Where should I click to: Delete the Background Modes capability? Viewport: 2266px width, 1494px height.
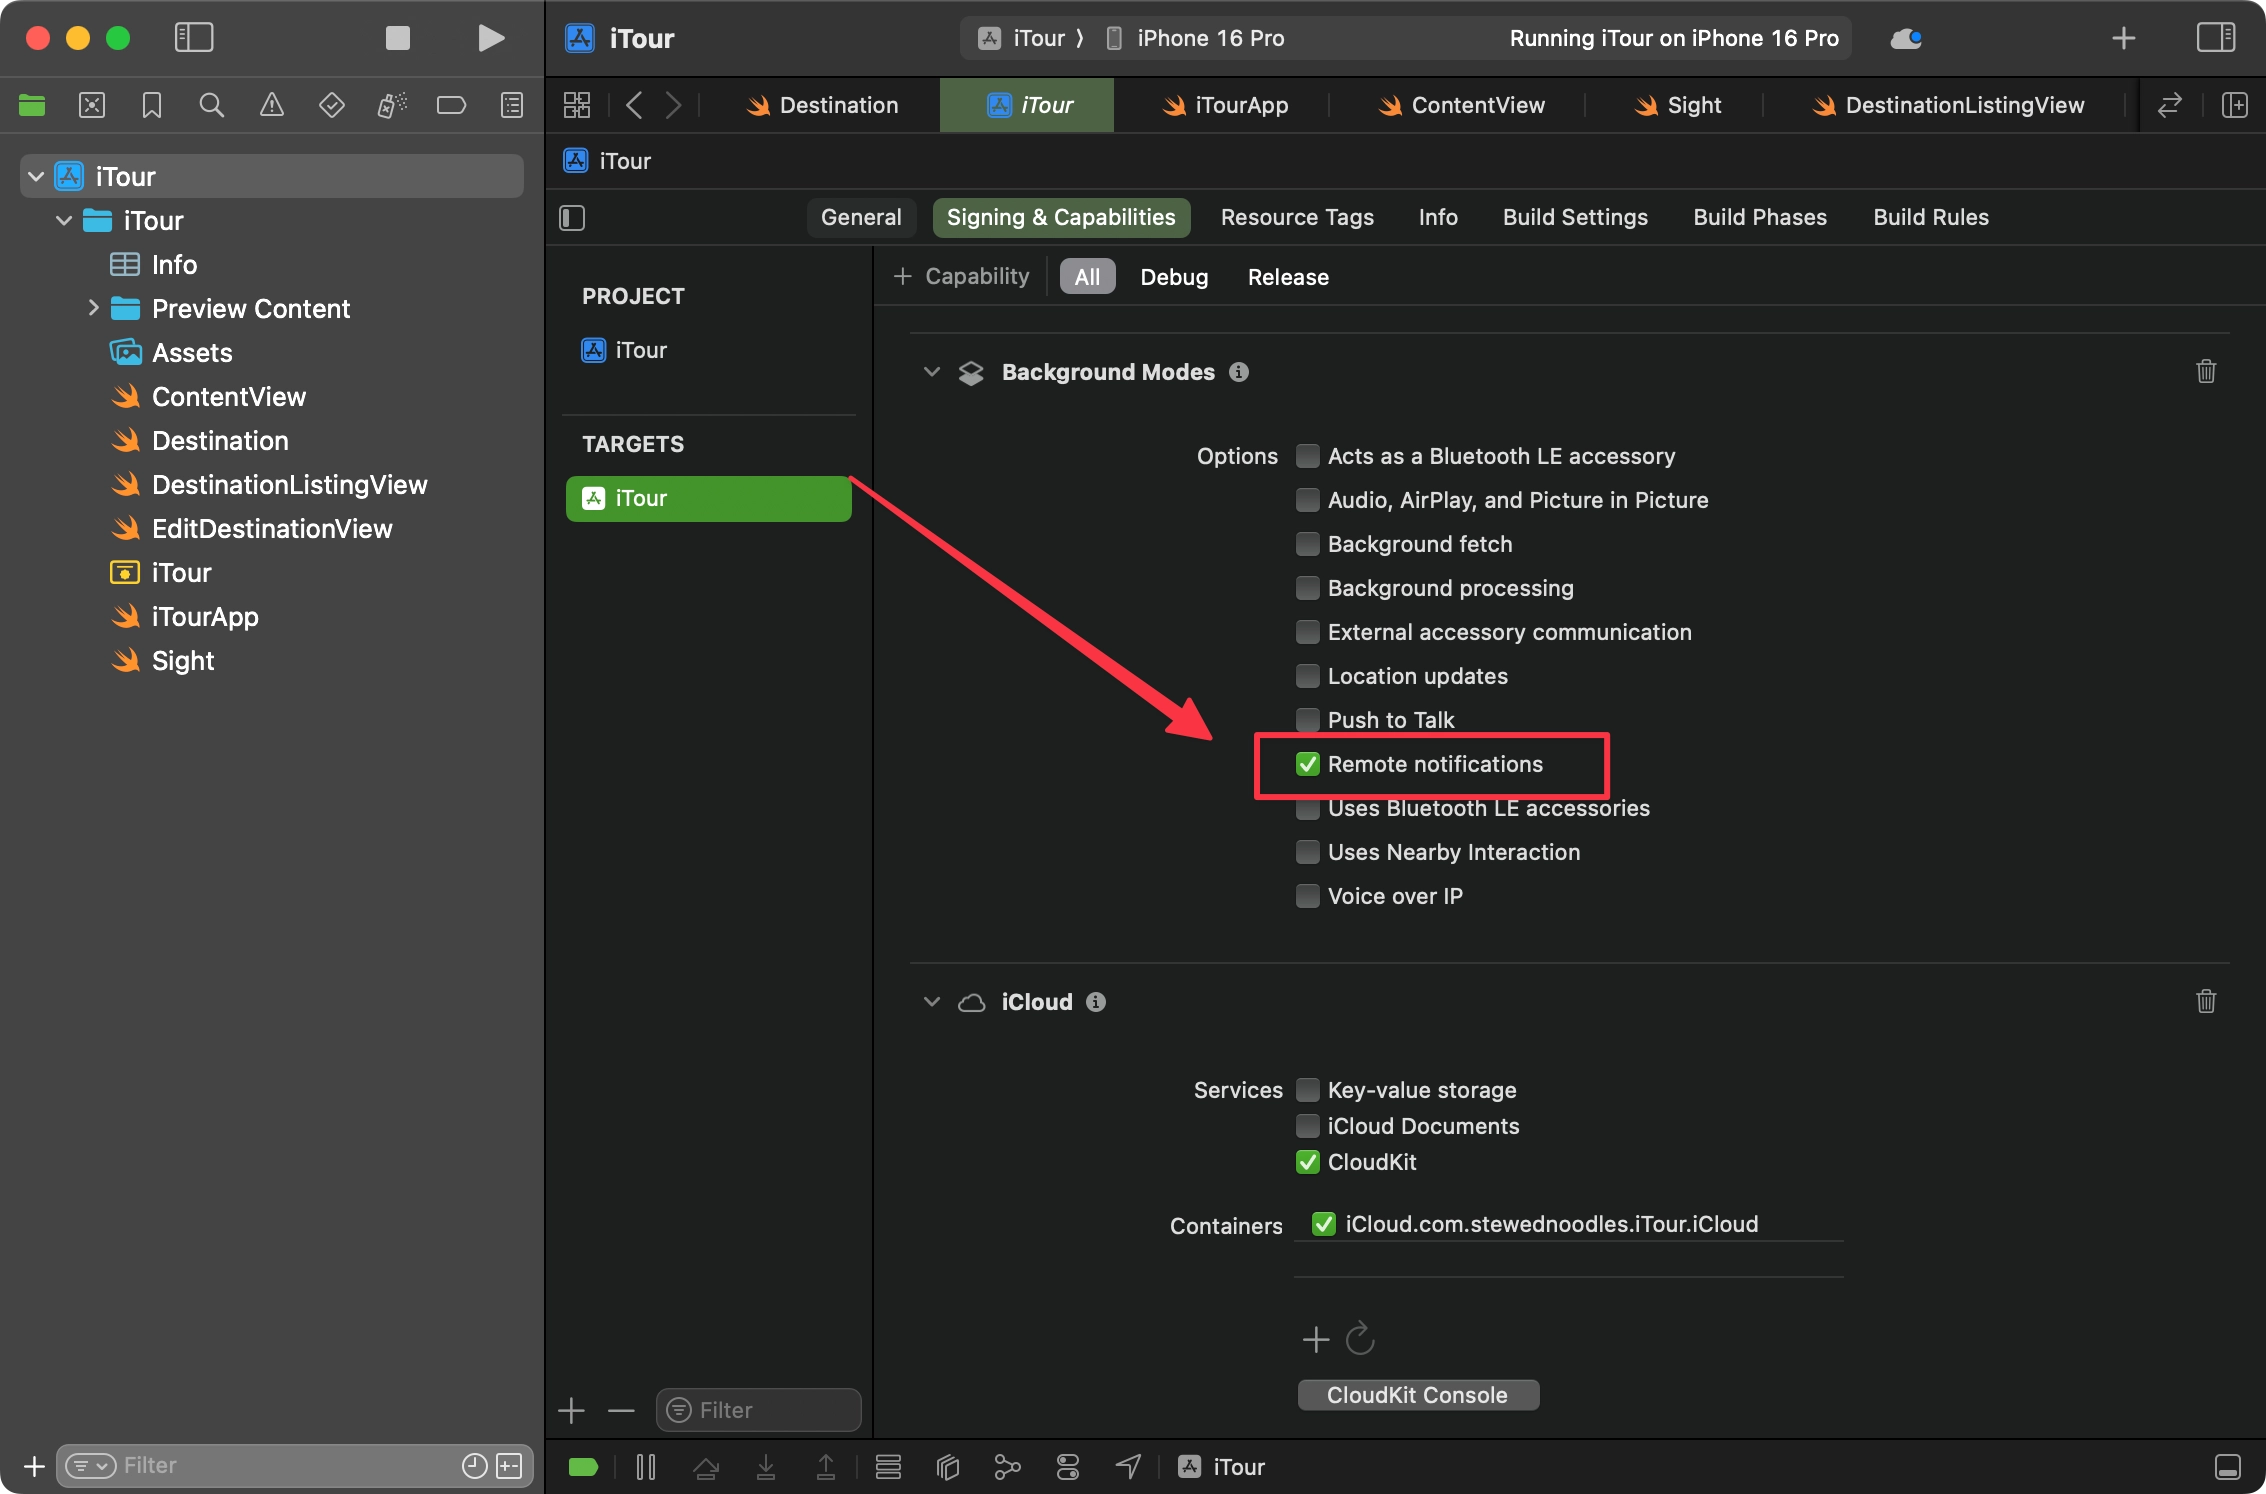coord(2205,372)
